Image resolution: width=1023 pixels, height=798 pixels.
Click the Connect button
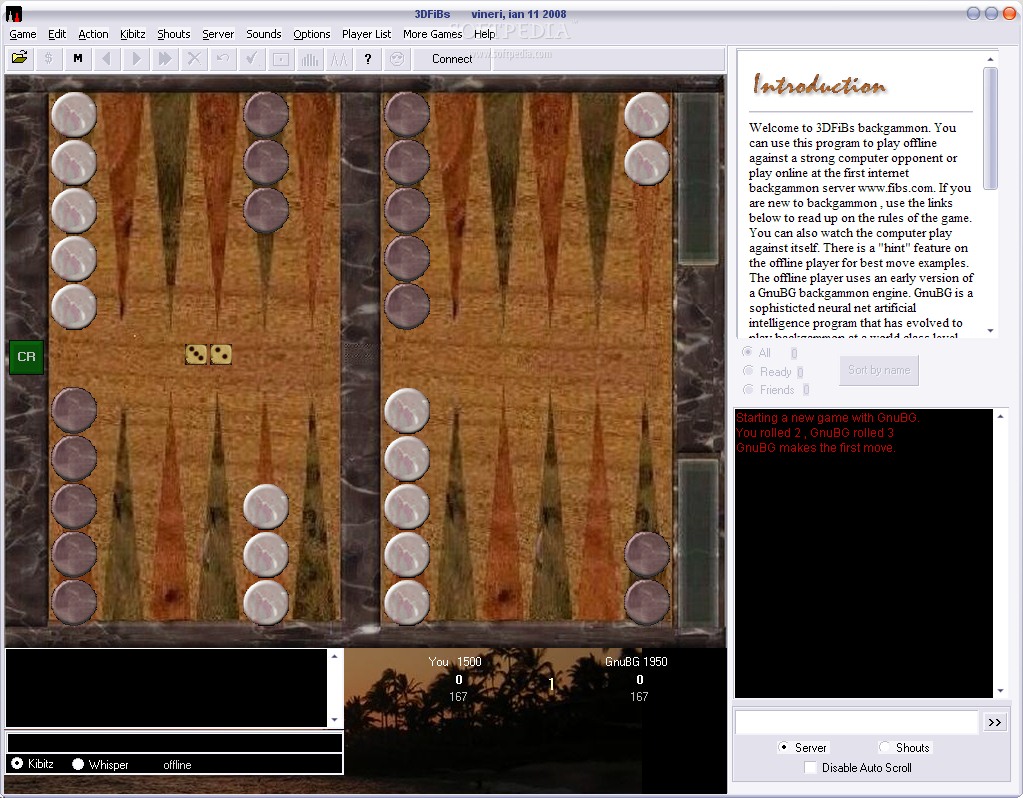451,59
